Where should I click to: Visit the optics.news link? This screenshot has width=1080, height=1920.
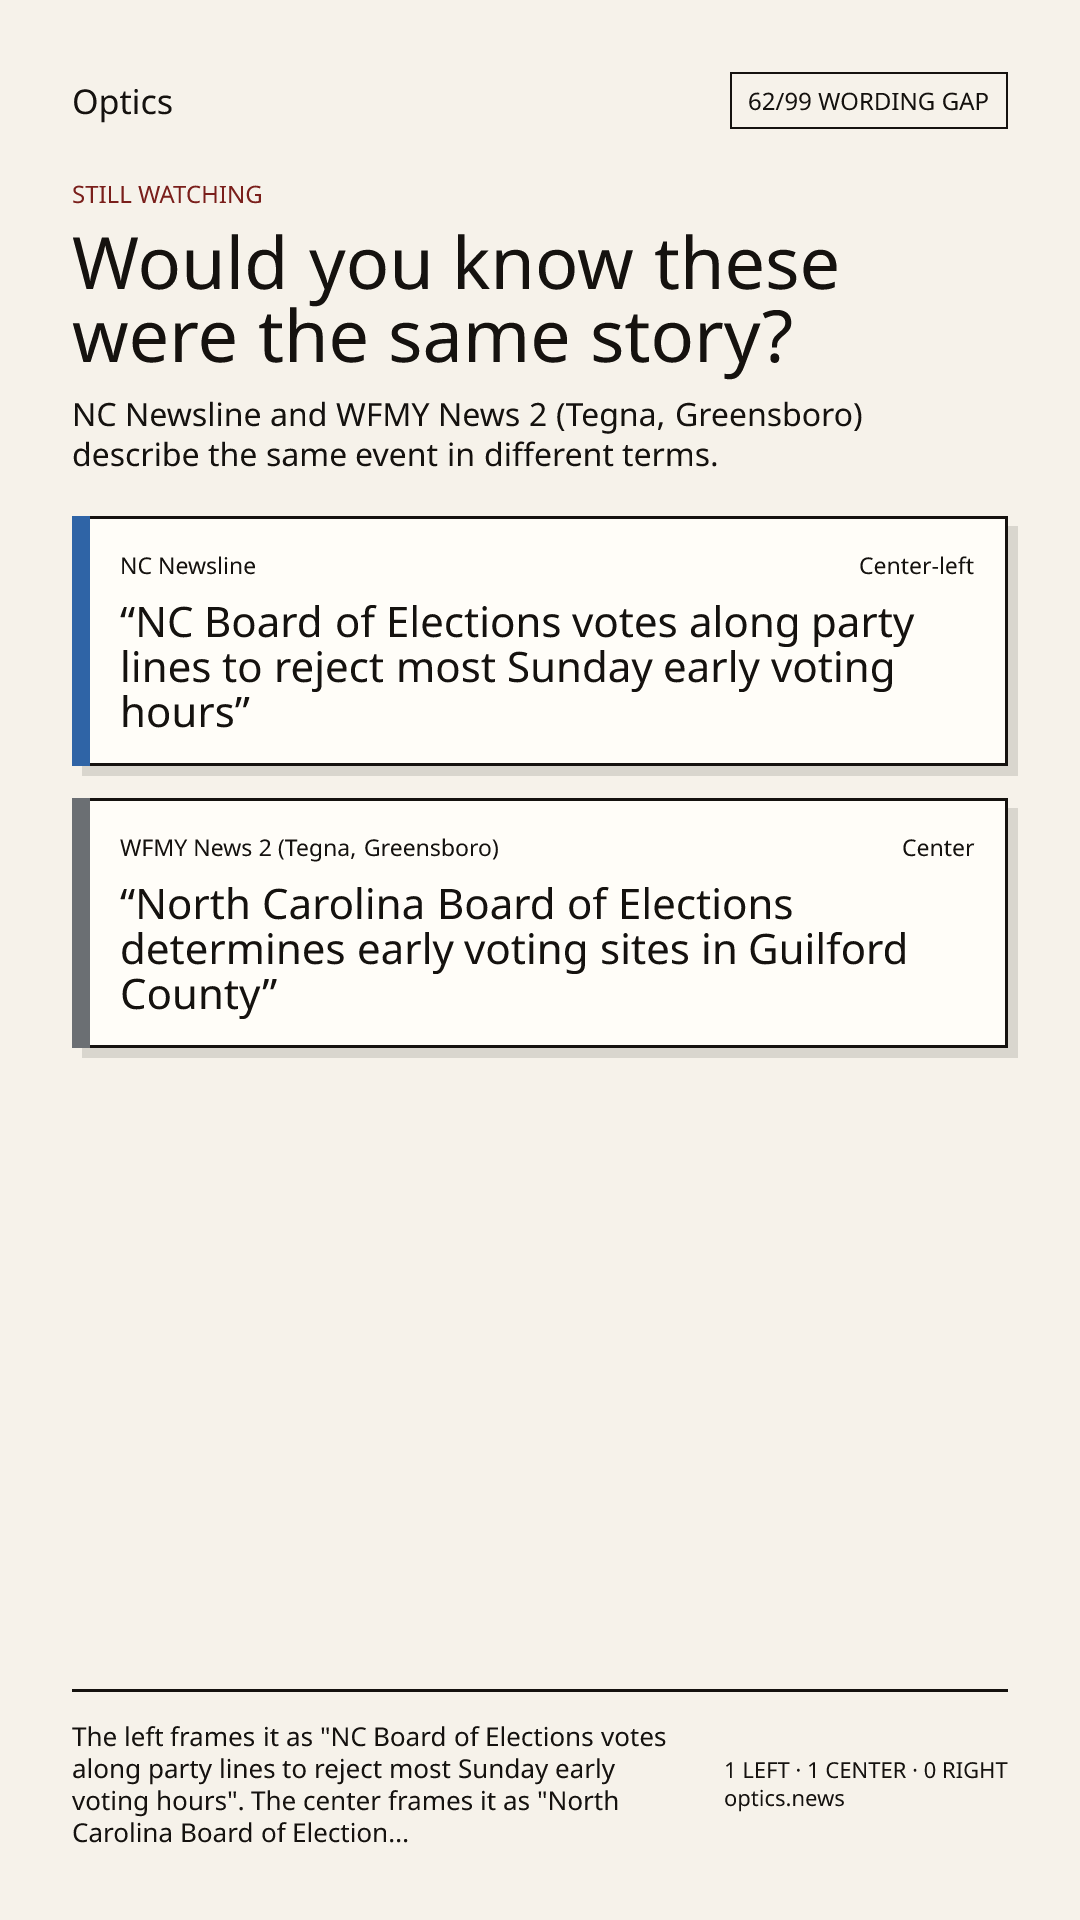(x=784, y=1799)
